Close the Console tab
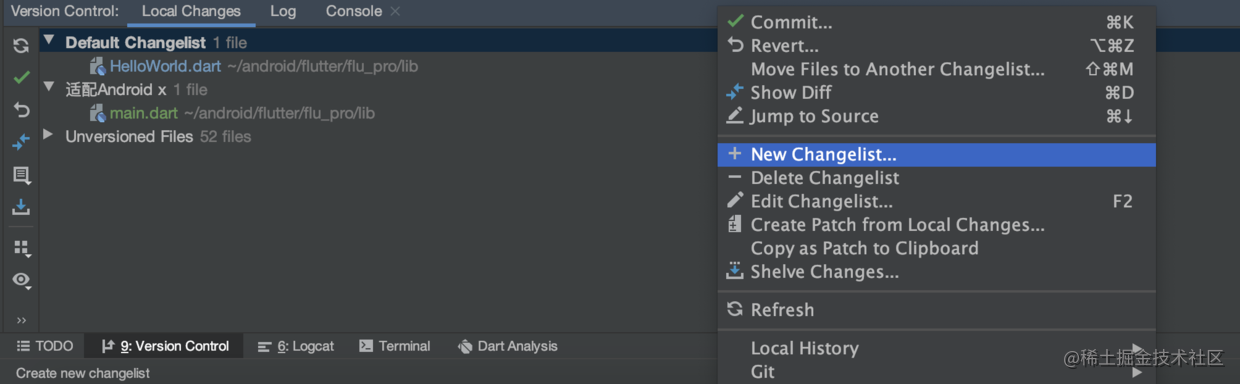 [395, 12]
